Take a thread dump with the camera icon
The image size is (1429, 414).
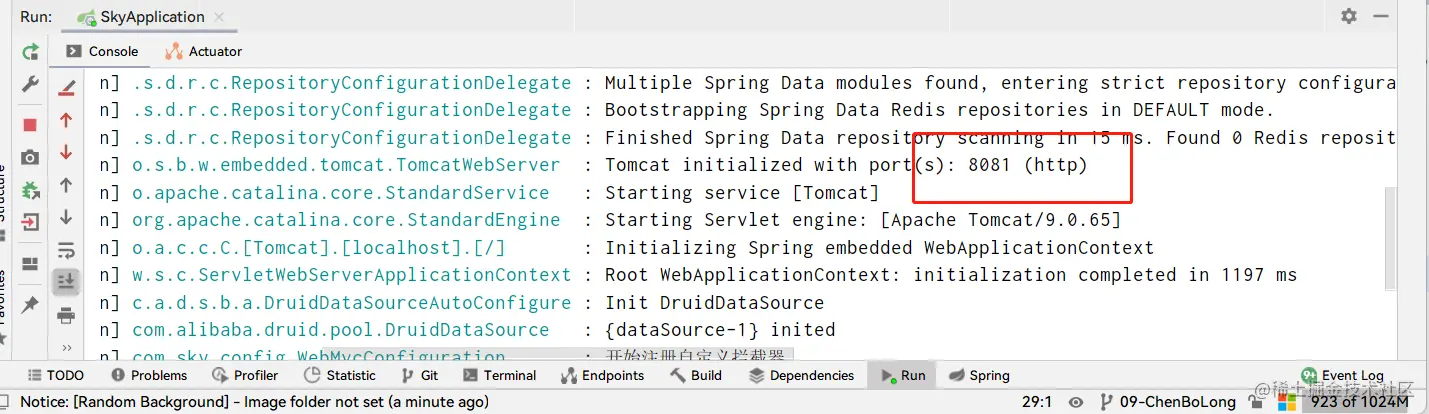pos(30,157)
